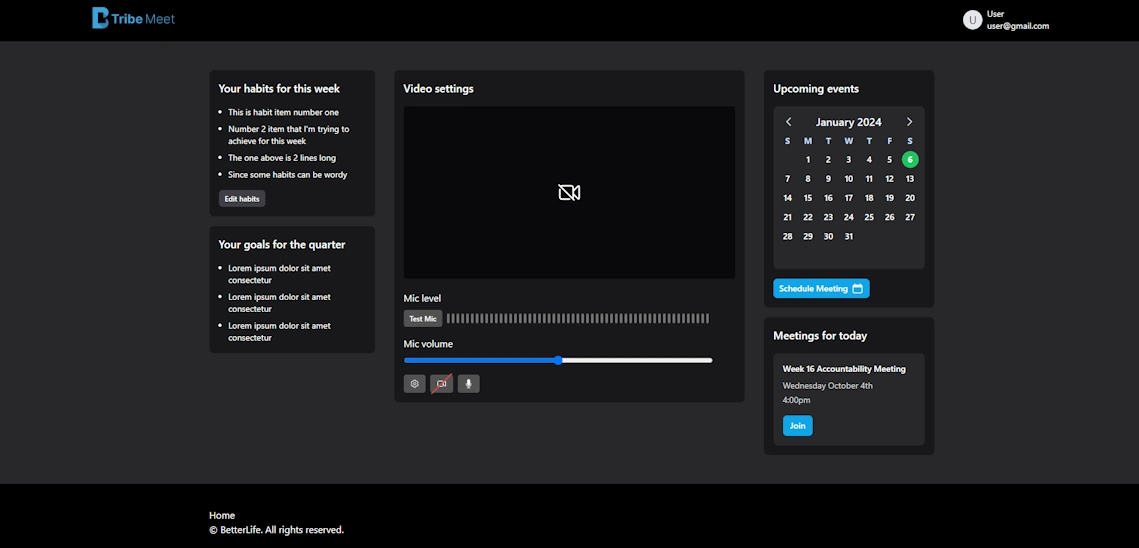1139x548 pixels.
Task: Go to next month in calendar
Action: [x=909, y=122]
